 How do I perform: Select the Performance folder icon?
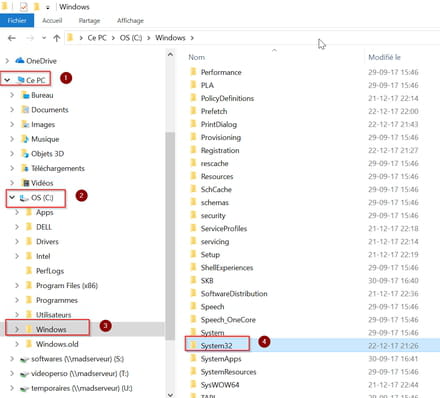point(193,72)
